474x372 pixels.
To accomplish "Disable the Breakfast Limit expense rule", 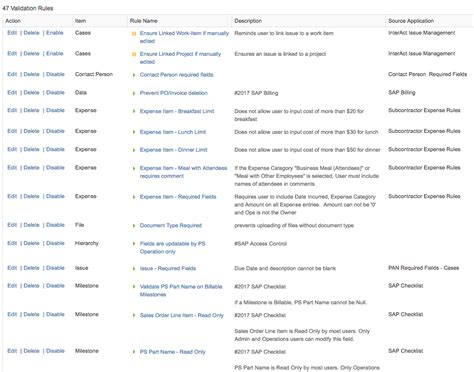I will [x=55, y=111].
